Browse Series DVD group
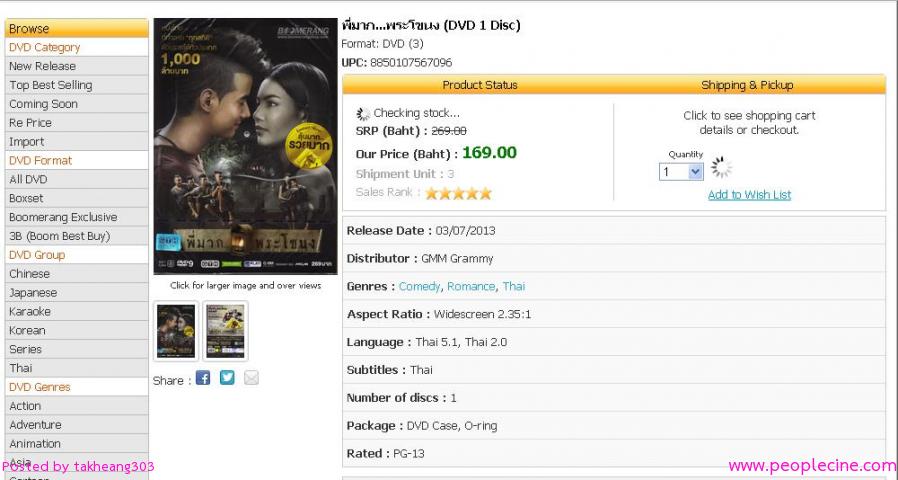The image size is (898, 480). 77,349
